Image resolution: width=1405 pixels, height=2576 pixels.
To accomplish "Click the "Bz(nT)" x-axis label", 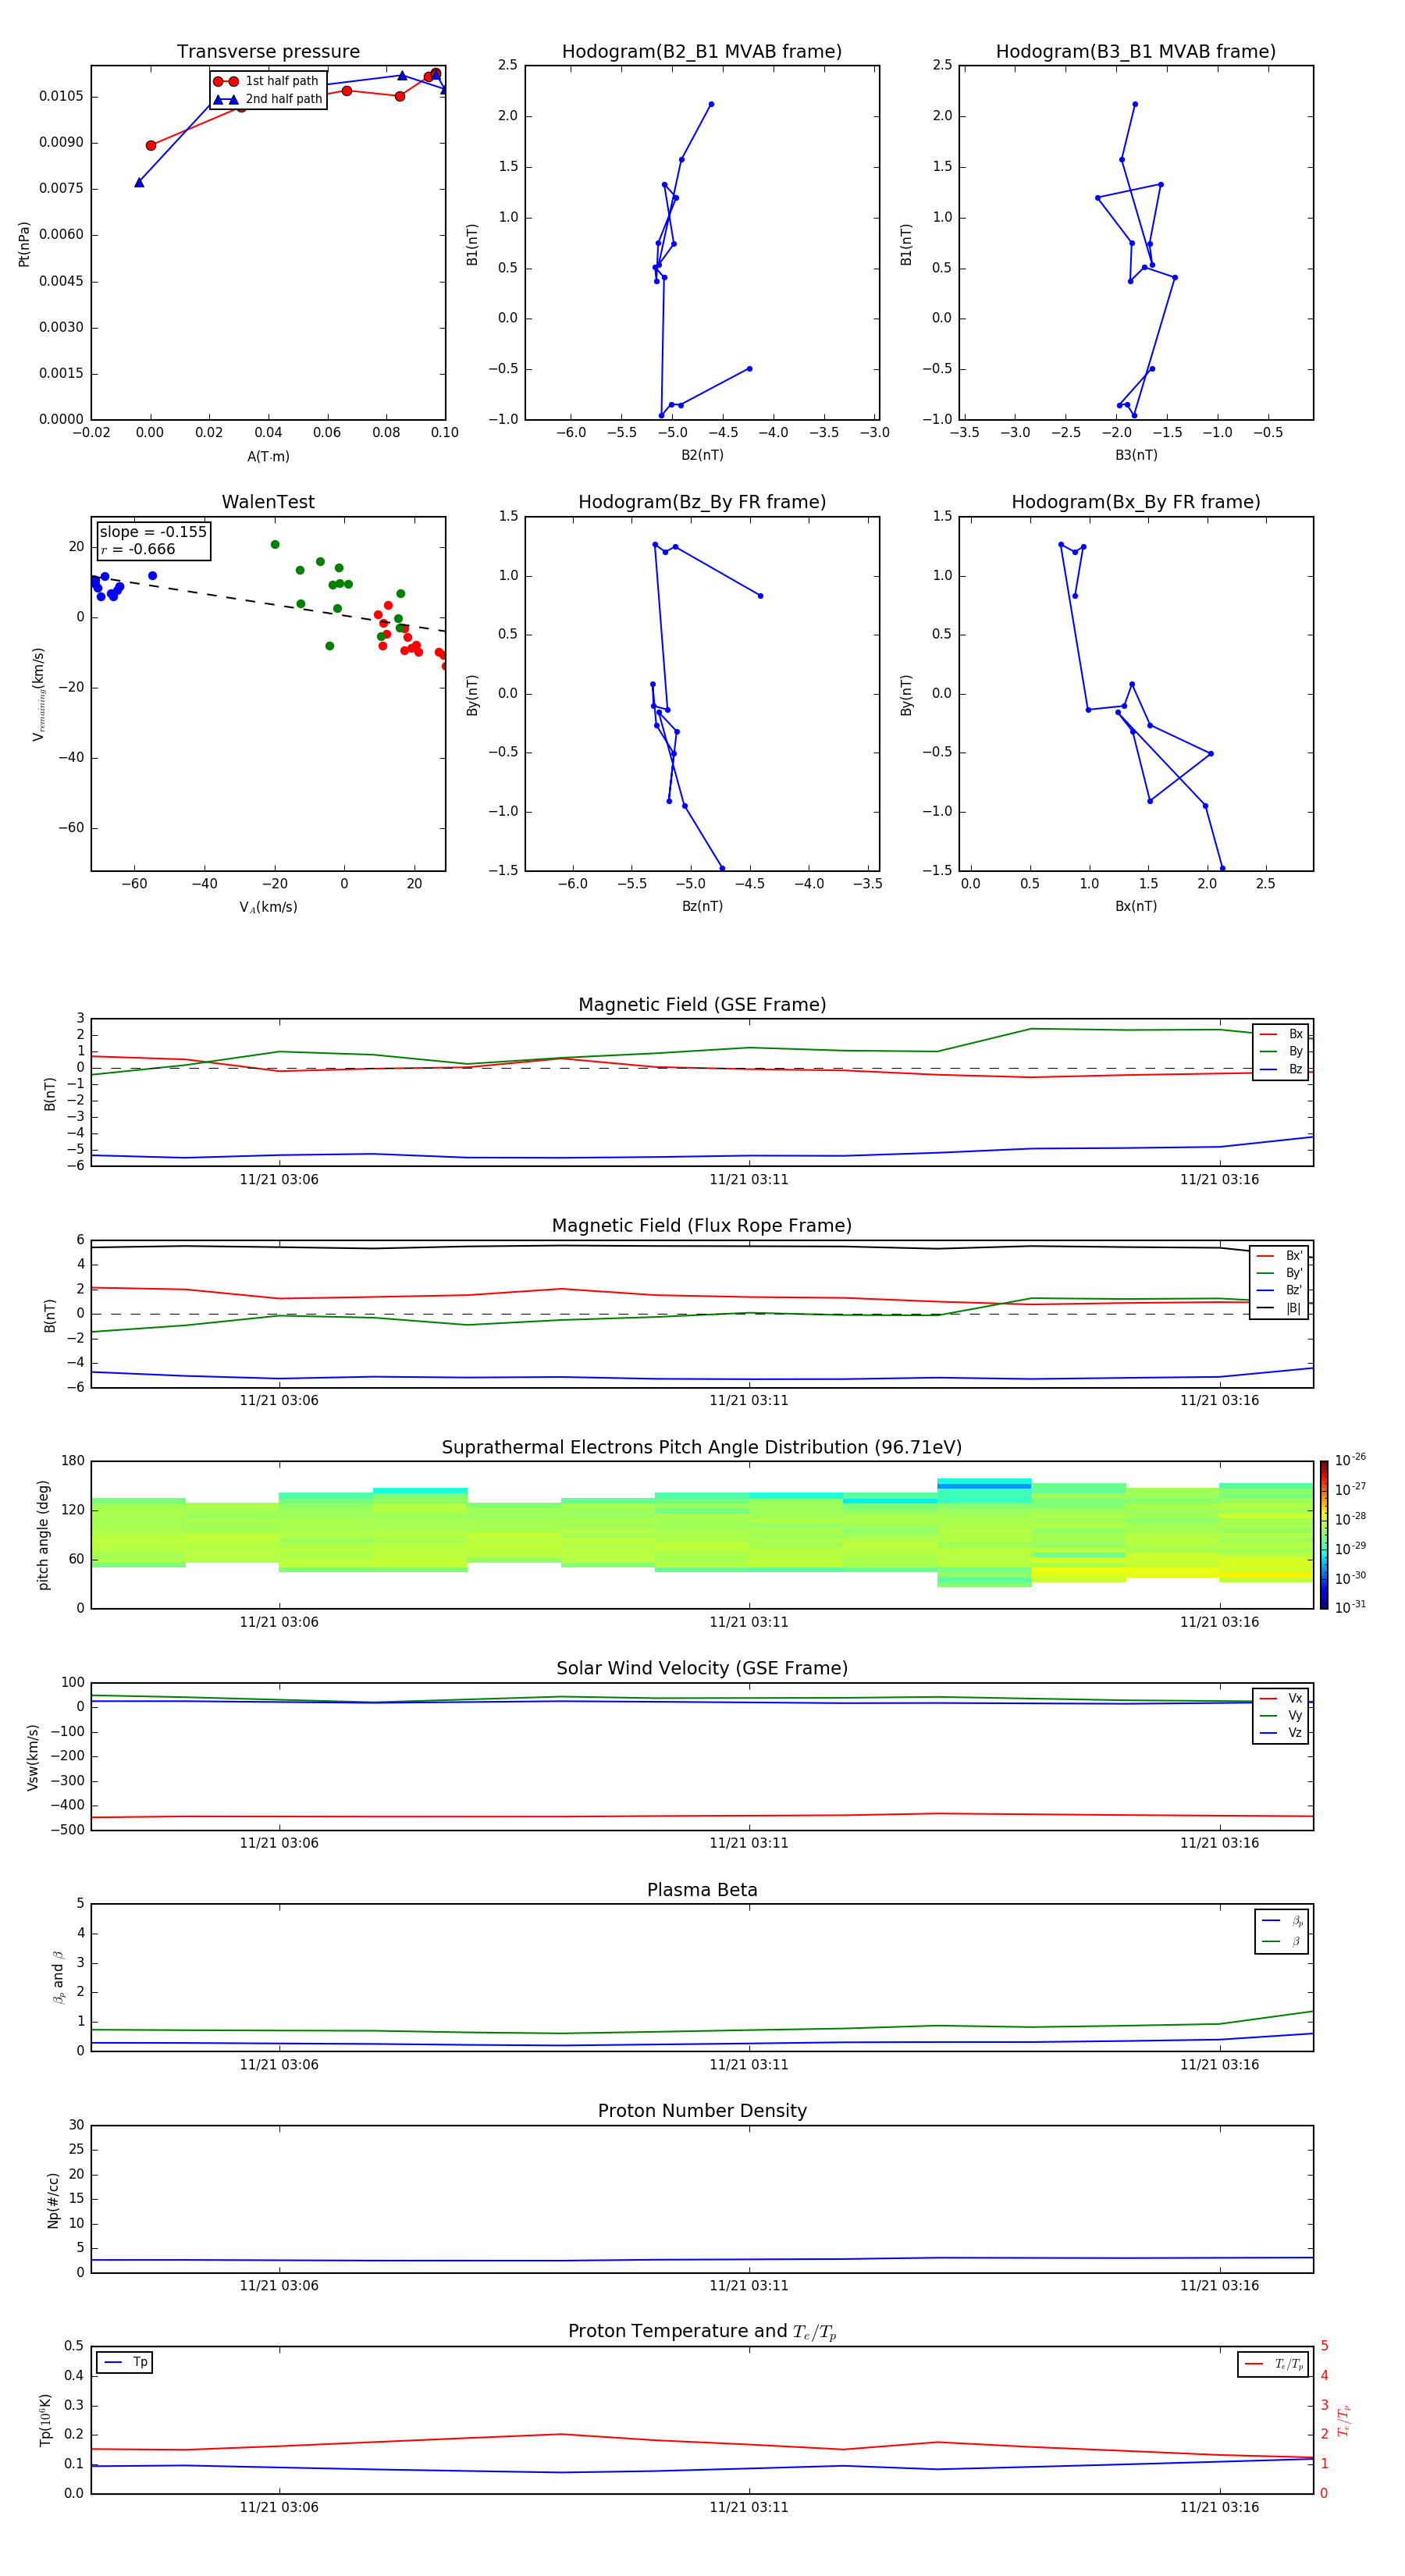I will pyautogui.click(x=702, y=906).
